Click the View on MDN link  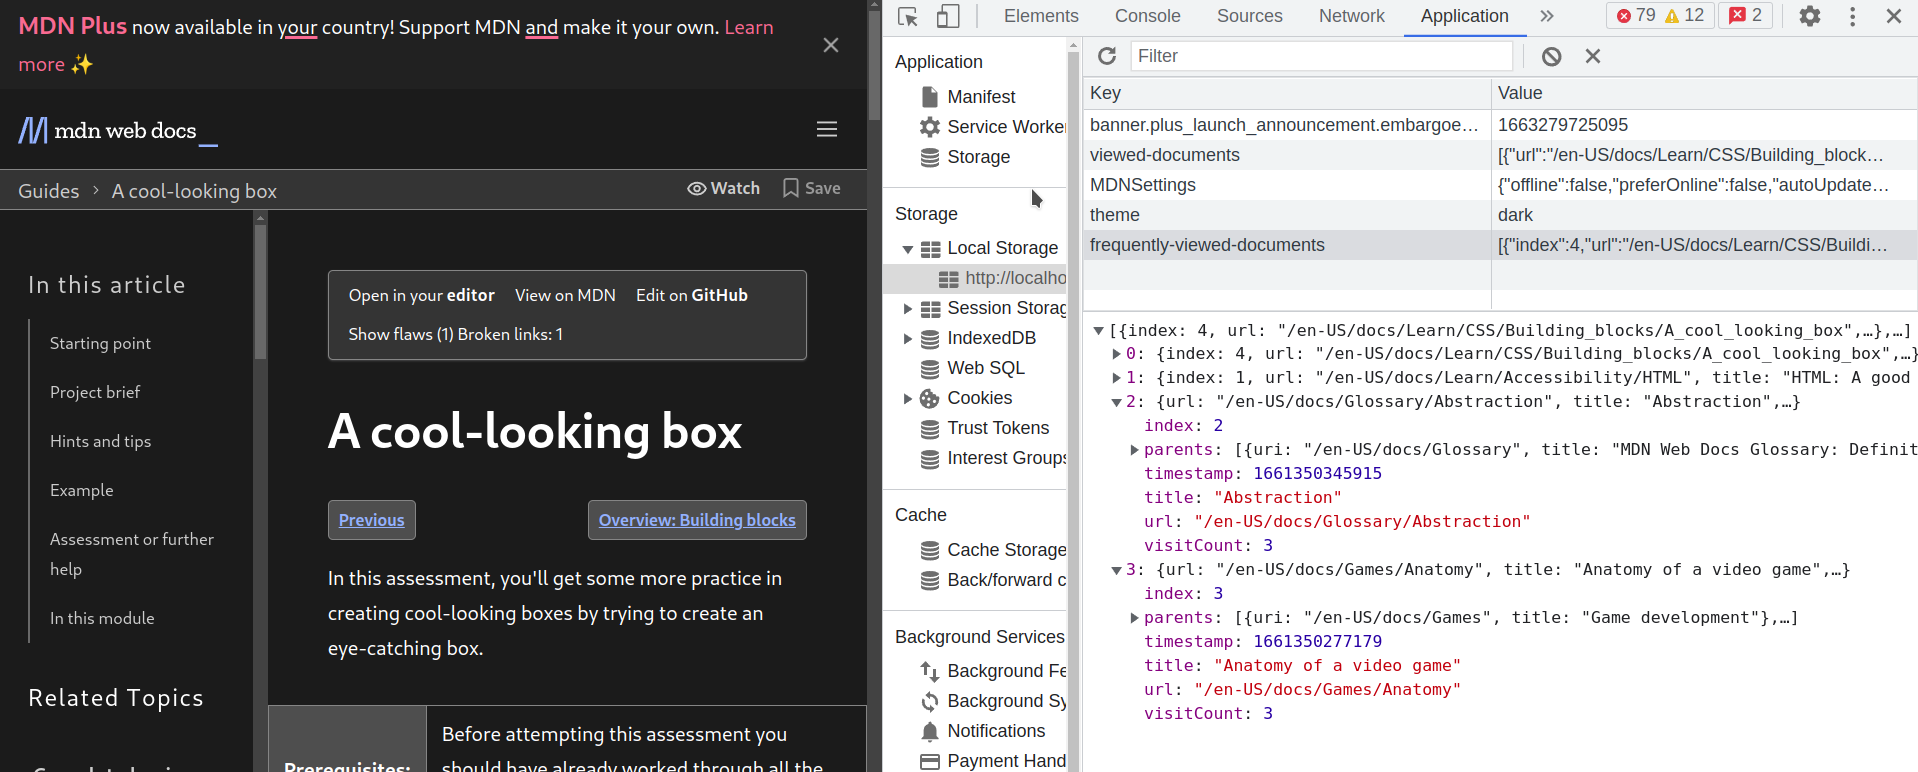tap(565, 295)
